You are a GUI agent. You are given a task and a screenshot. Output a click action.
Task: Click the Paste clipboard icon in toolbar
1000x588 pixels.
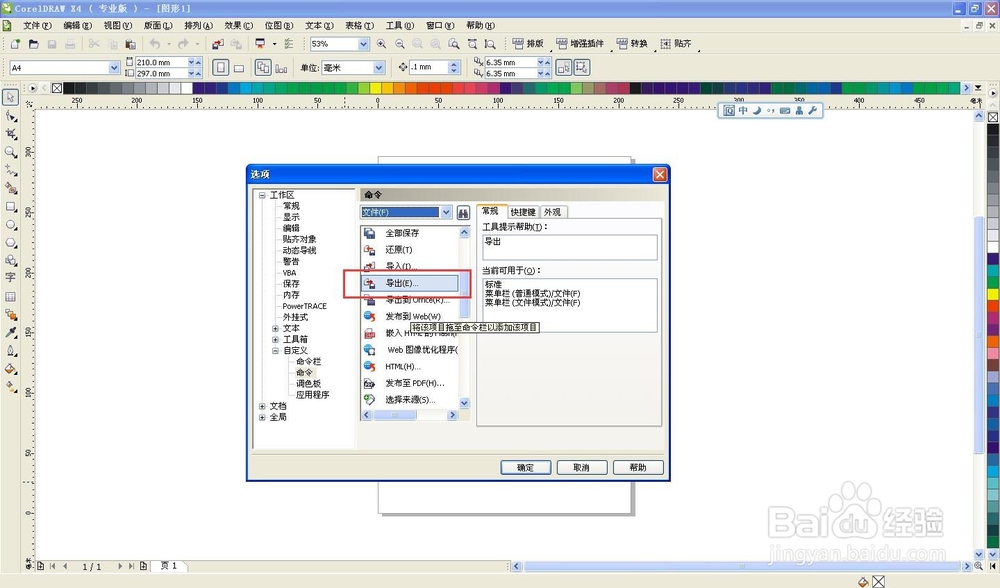coord(131,44)
